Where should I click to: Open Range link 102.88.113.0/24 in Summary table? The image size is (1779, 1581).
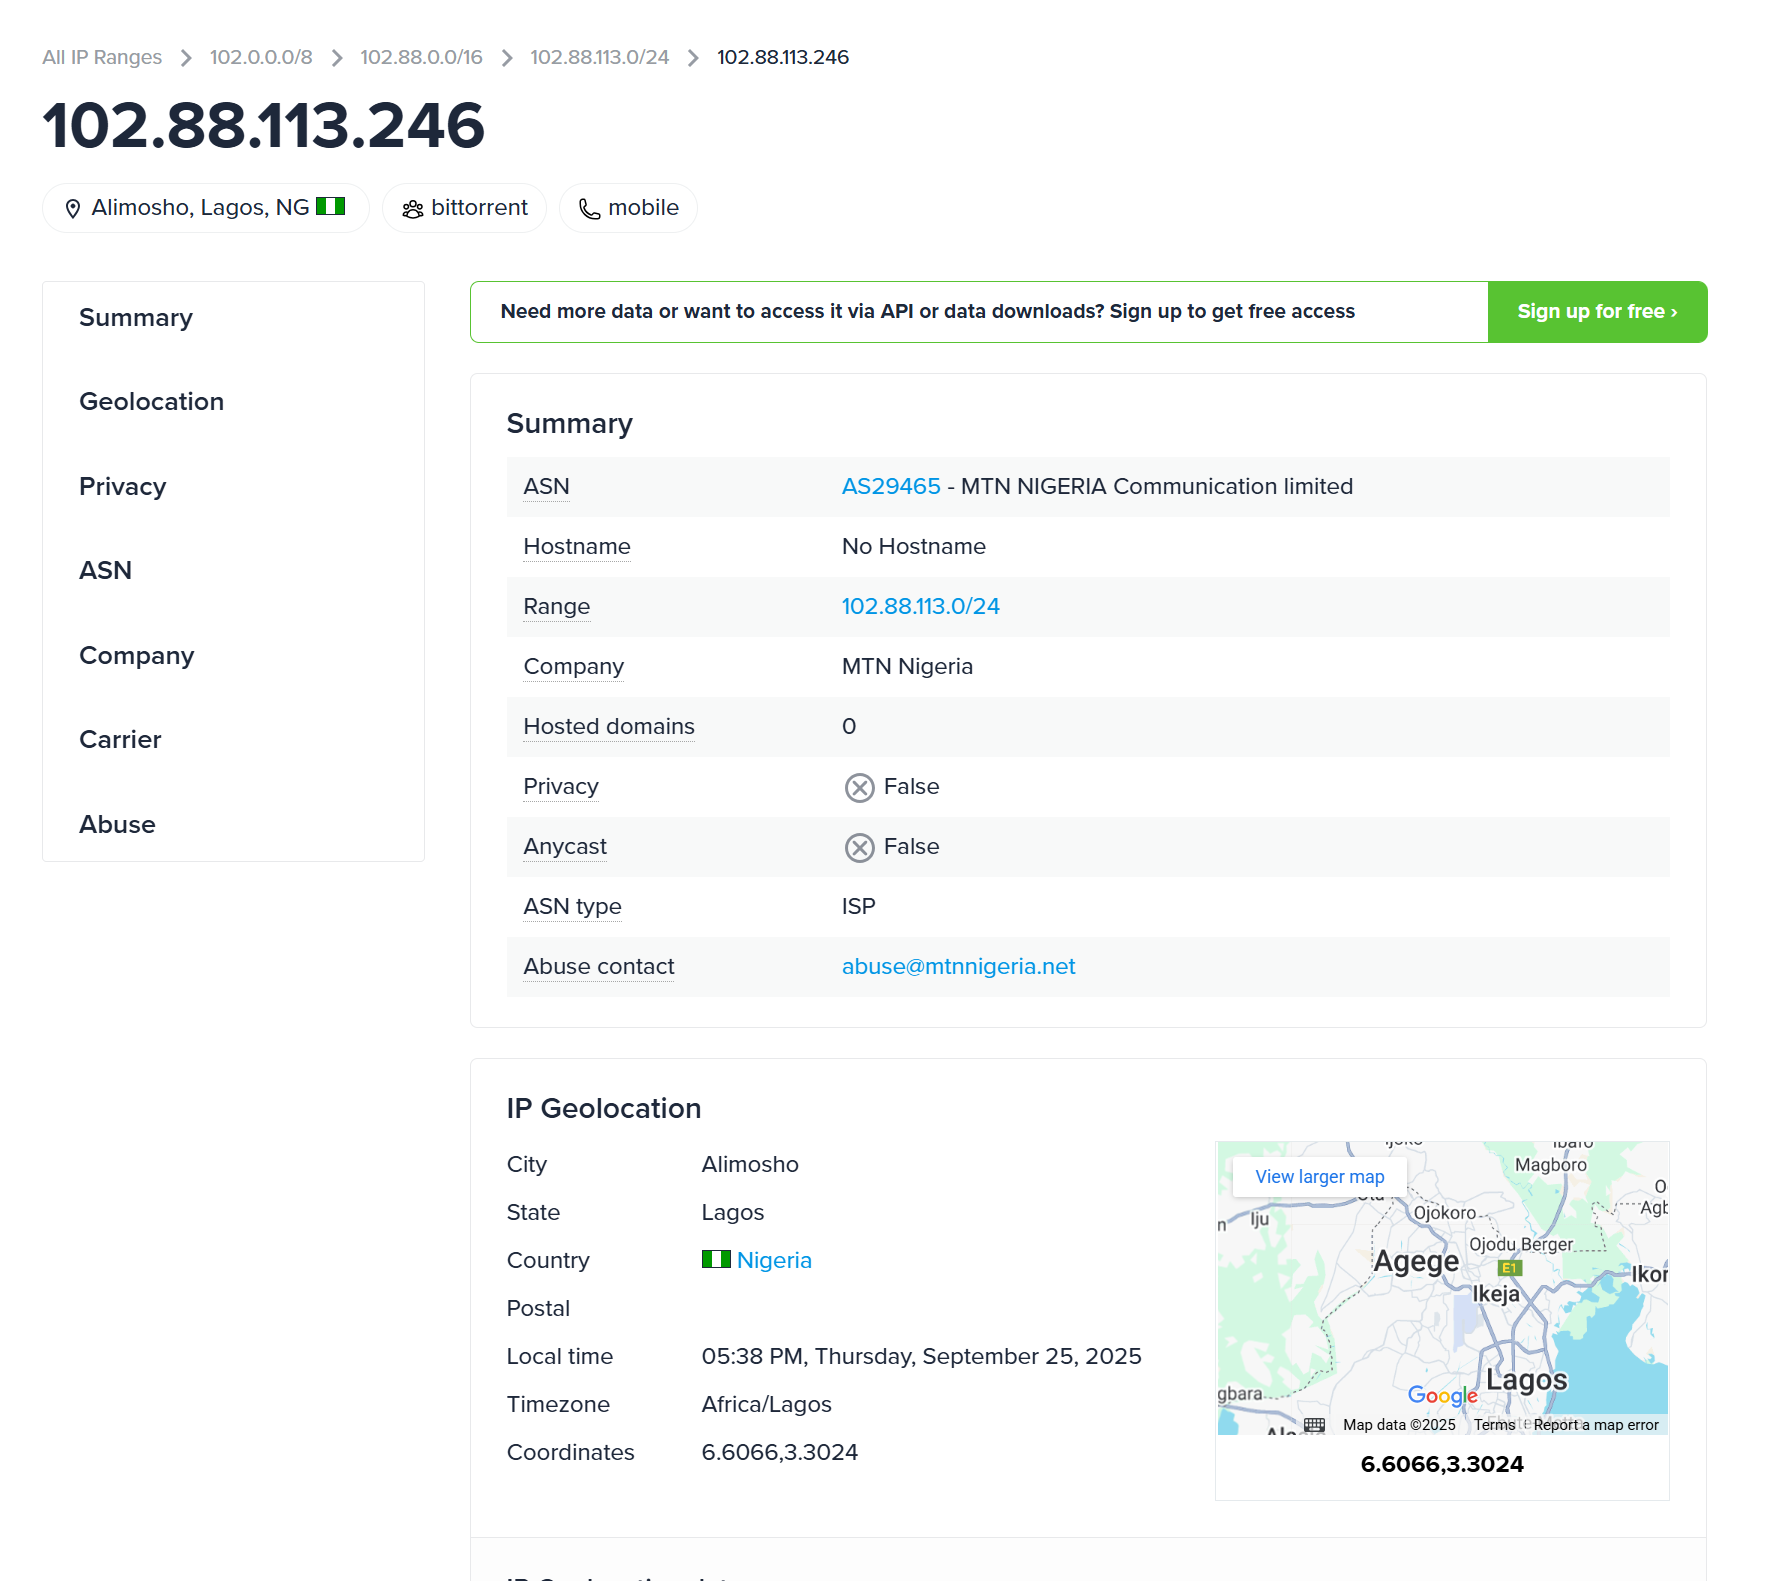click(921, 607)
